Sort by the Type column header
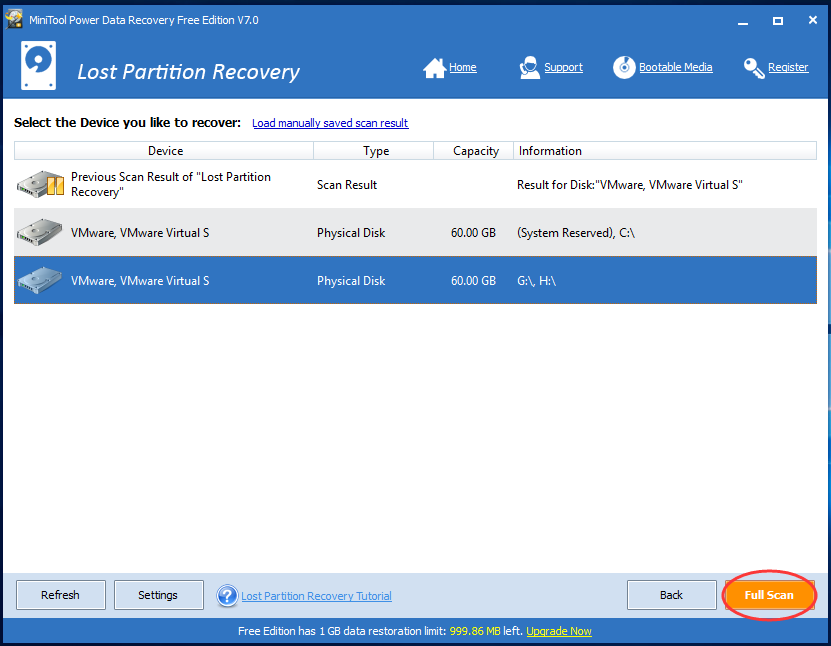 pyautogui.click(x=374, y=151)
